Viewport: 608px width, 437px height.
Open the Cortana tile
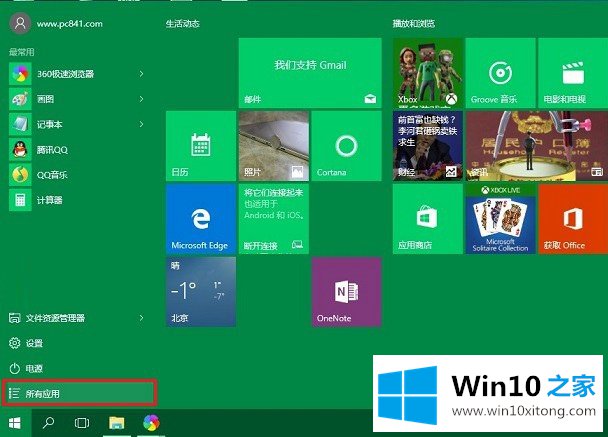(347, 146)
